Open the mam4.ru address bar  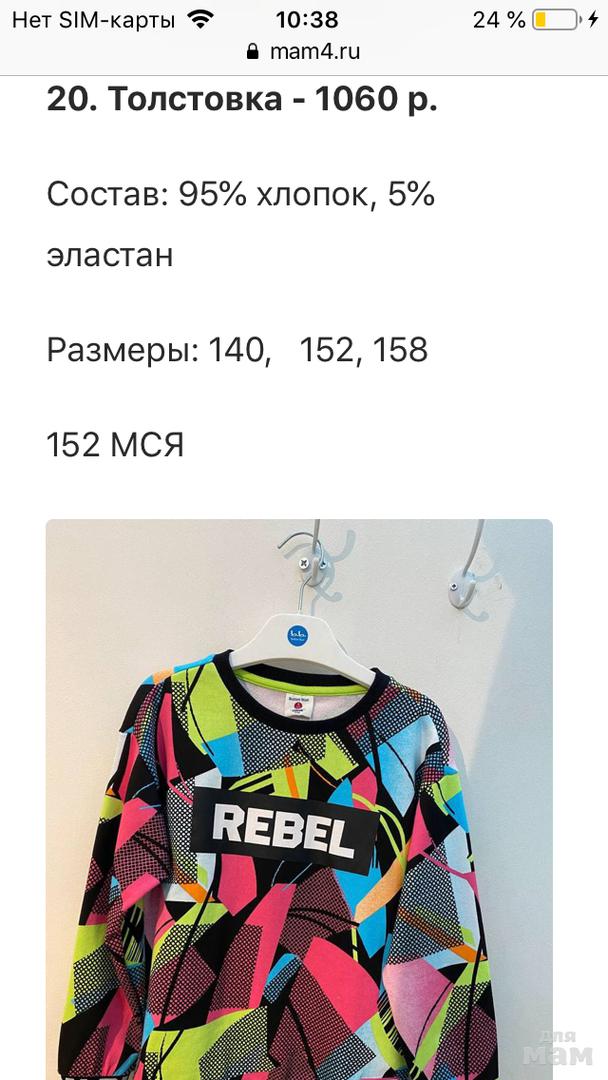coord(304,52)
